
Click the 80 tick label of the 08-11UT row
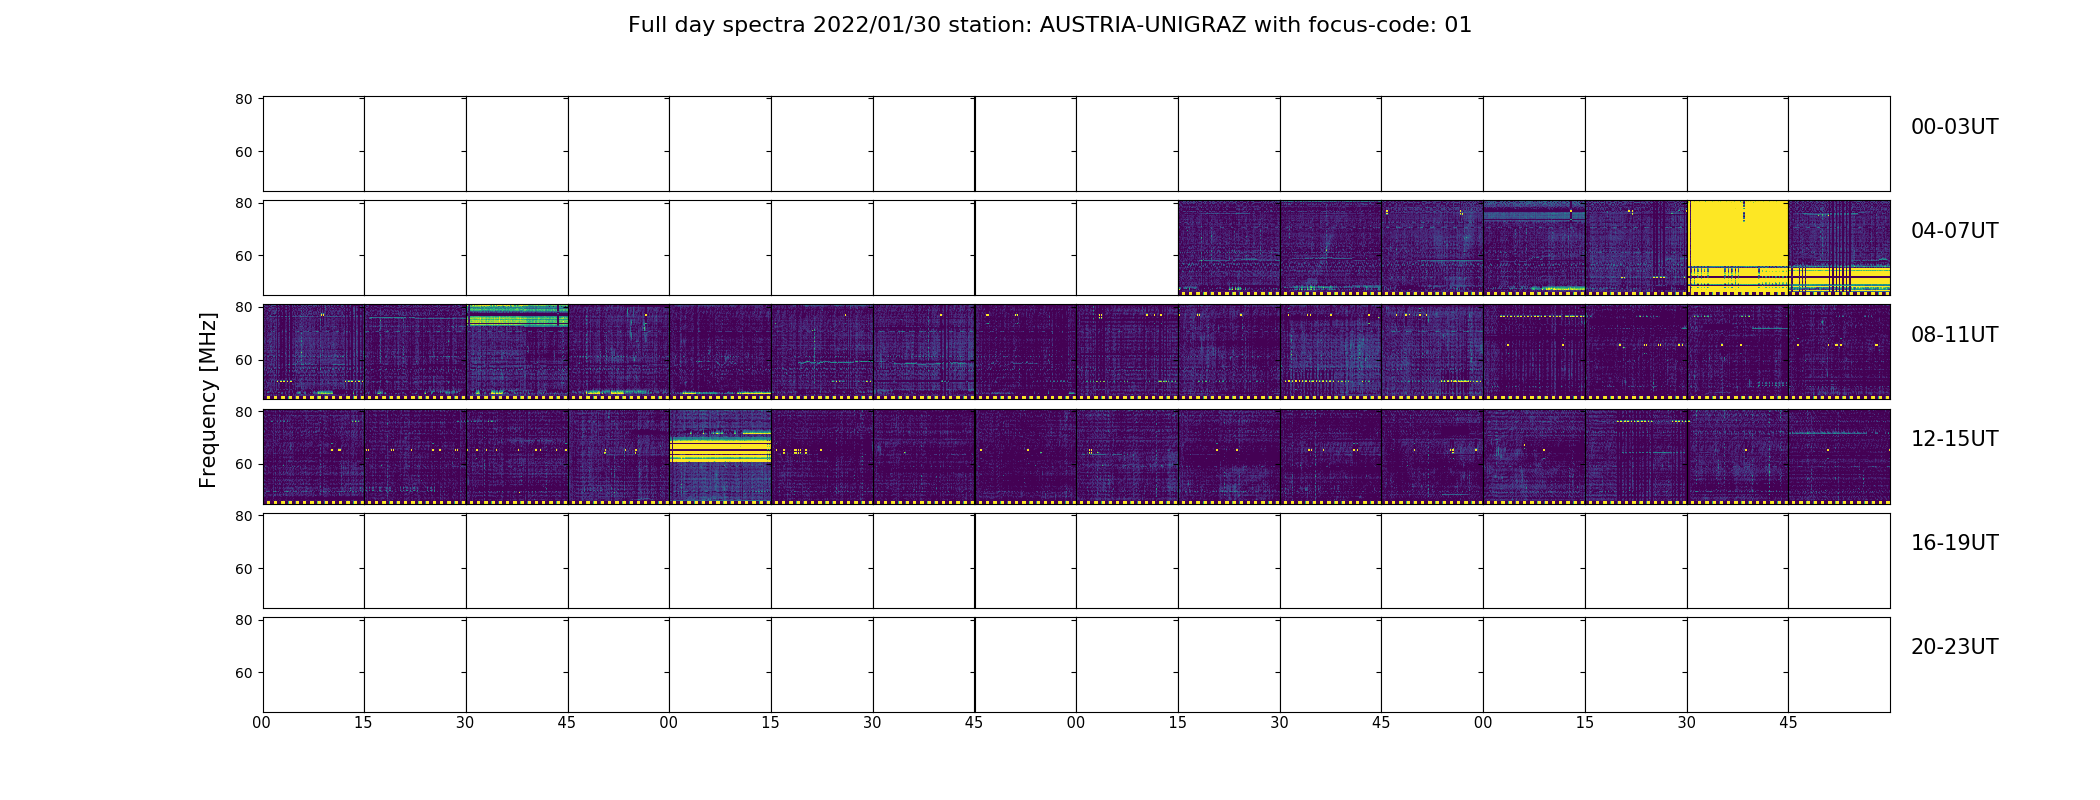tap(243, 307)
